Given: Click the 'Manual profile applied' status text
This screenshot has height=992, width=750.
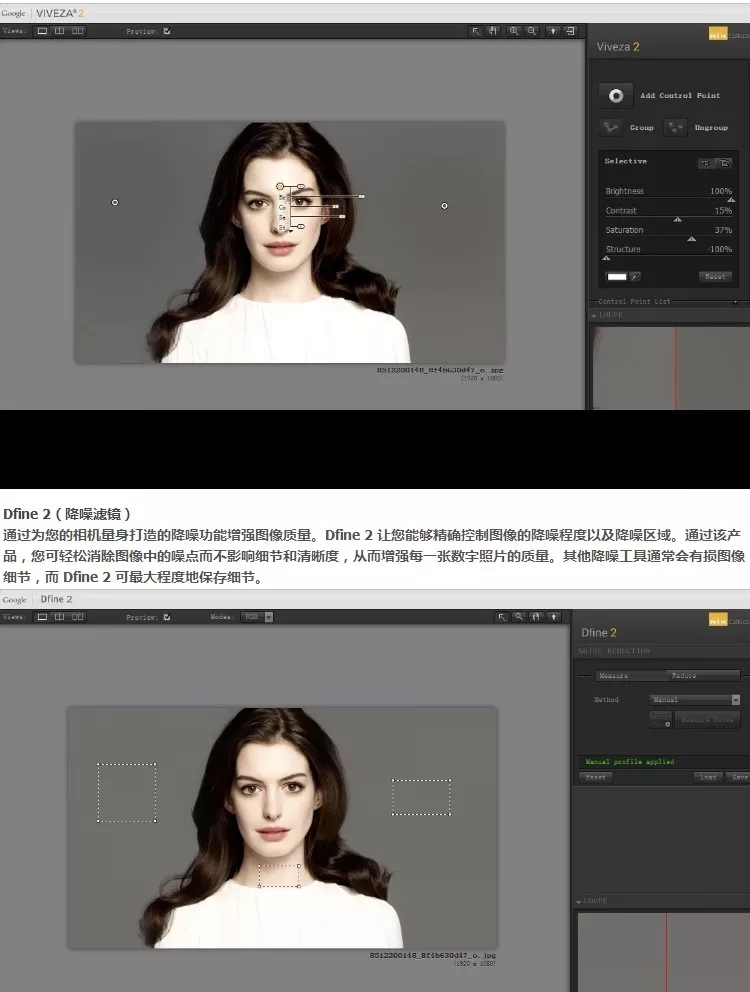Looking at the screenshot, I should [x=630, y=762].
